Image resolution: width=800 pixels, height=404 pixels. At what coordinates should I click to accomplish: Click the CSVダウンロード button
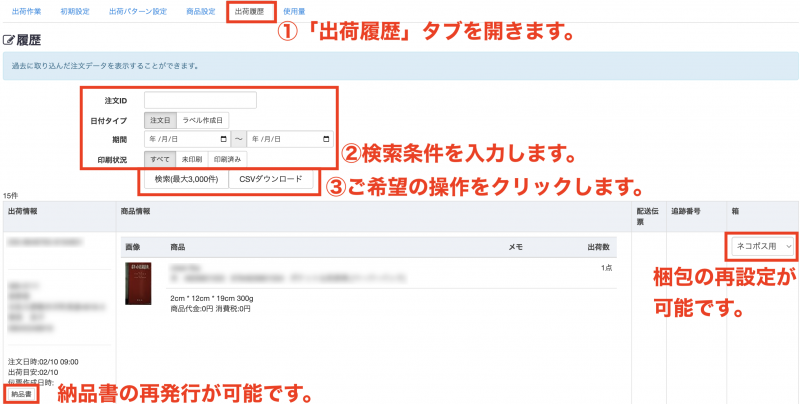273,180
